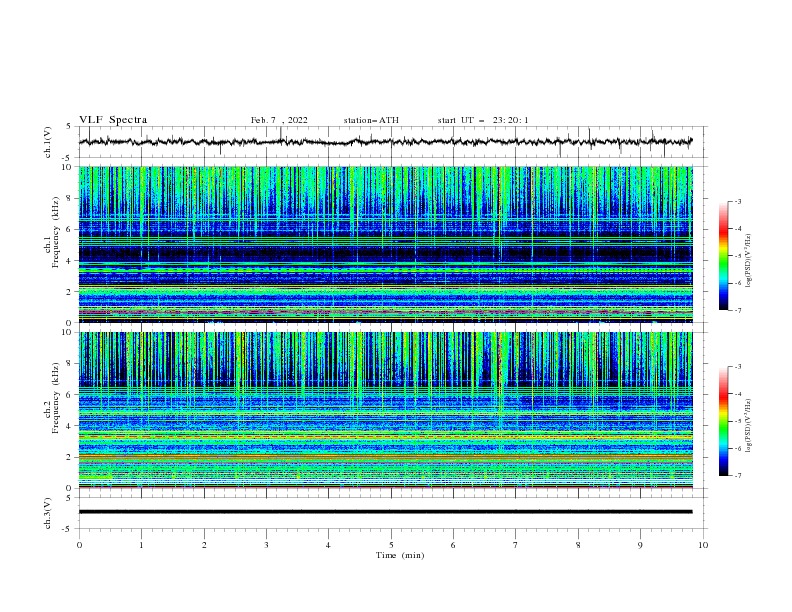Click the "-4" label on the ch.2 colorbar
This screenshot has height=612, width=792.
click(737, 394)
